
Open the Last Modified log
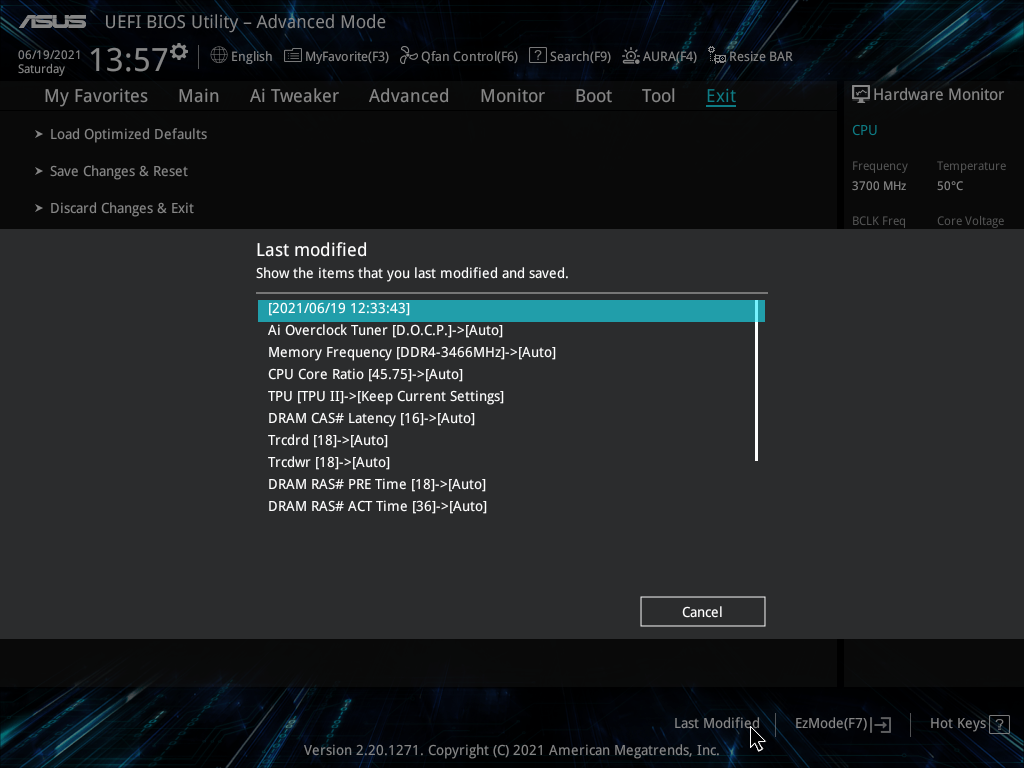[716, 723]
